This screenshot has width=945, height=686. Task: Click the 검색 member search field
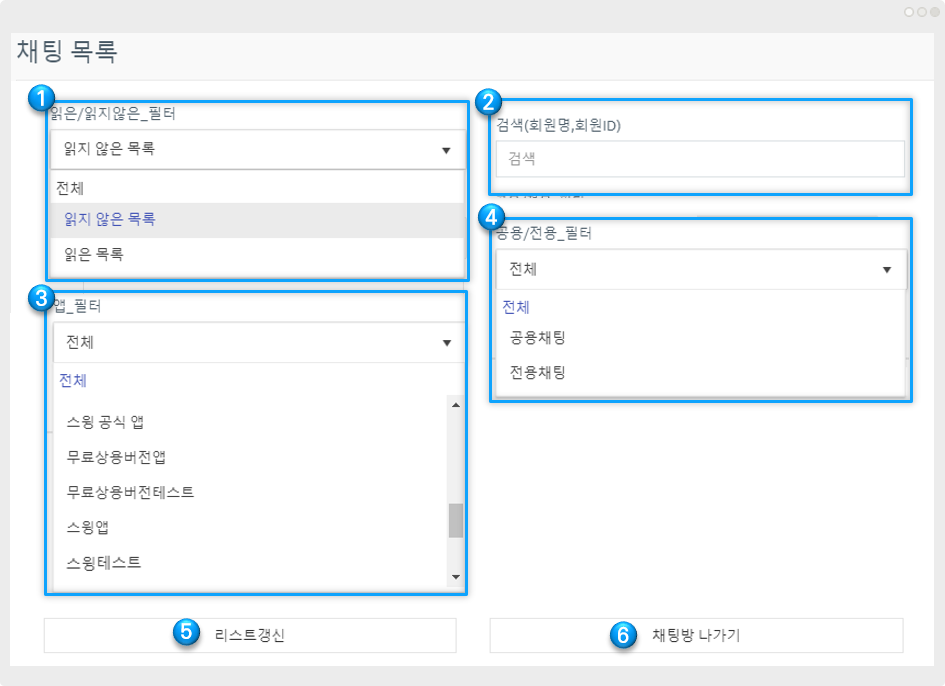[x=700, y=159]
